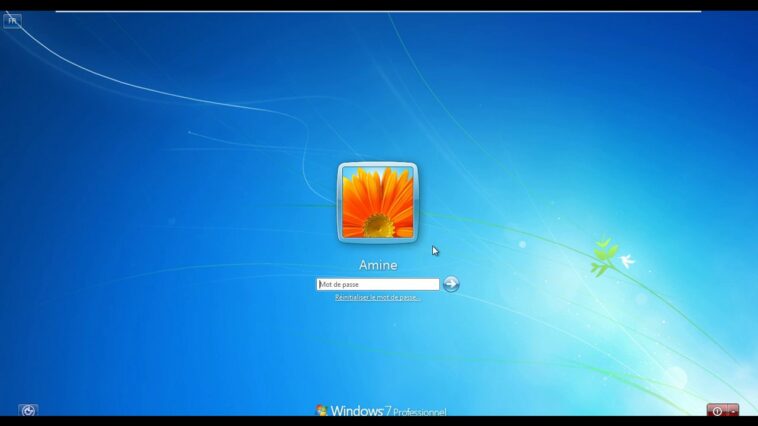This screenshot has height=426, width=758.
Task: Click the Windows flag logo at bottom
Action: (x=321, y=411)
